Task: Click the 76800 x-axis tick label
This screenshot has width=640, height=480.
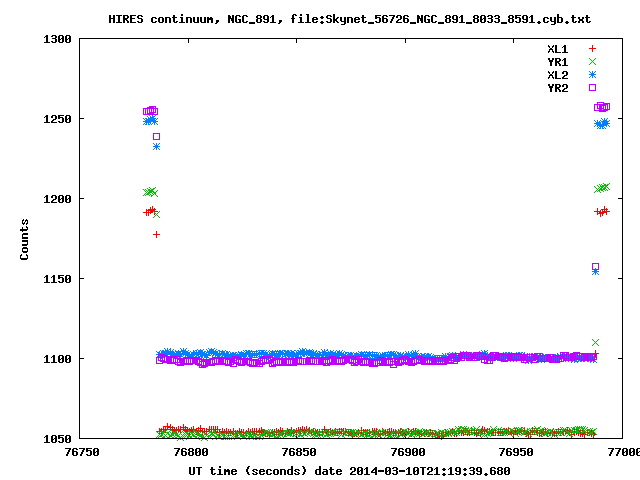Action: 191,452
